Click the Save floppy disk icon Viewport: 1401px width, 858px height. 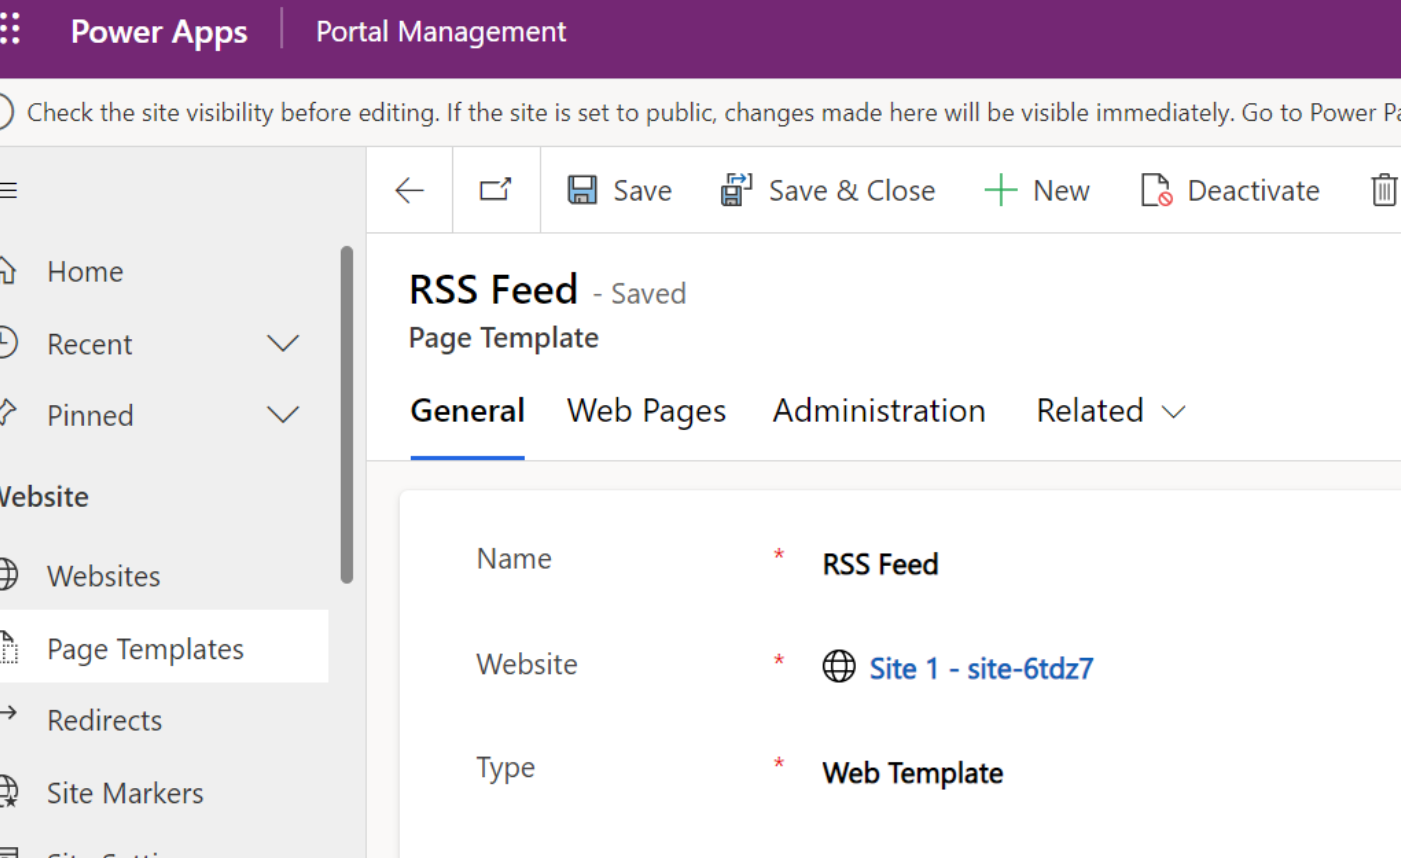pyautogui.click(x=582, y=190)
